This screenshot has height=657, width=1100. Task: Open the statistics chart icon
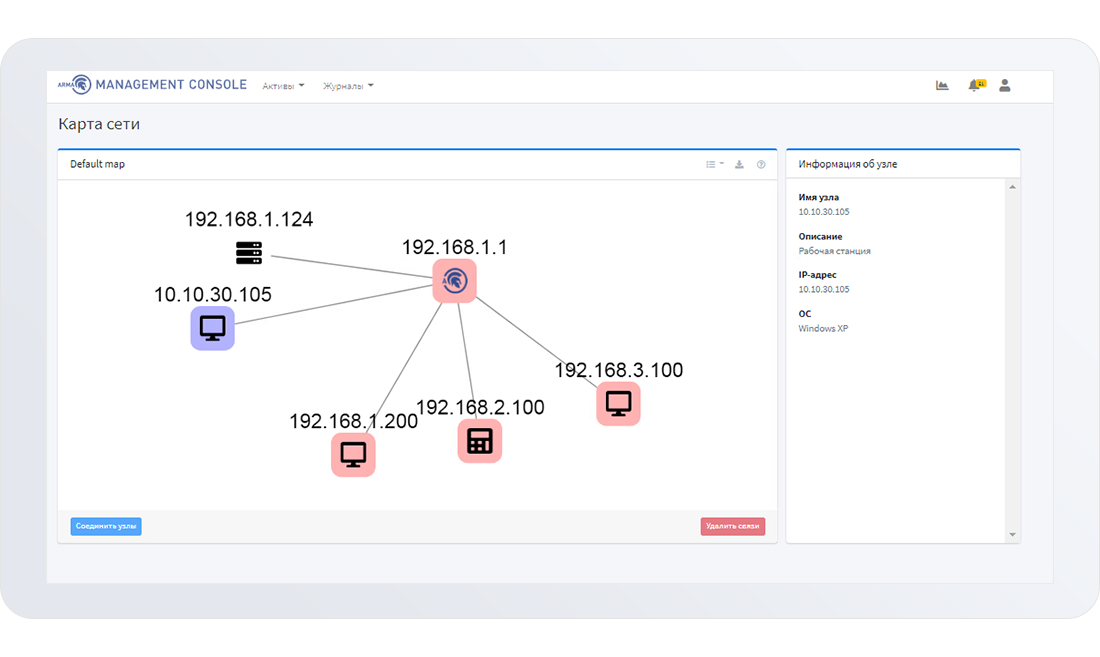[942, 86]
